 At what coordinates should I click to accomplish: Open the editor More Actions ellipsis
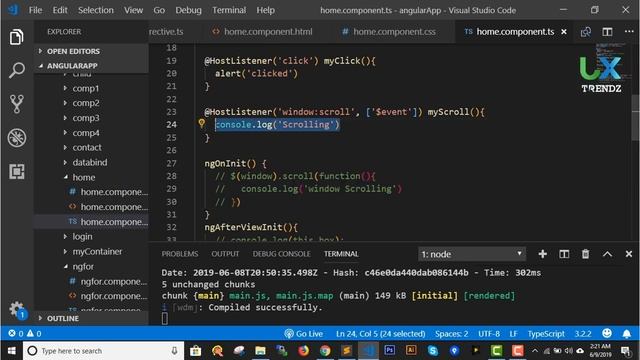pos(629,31)
